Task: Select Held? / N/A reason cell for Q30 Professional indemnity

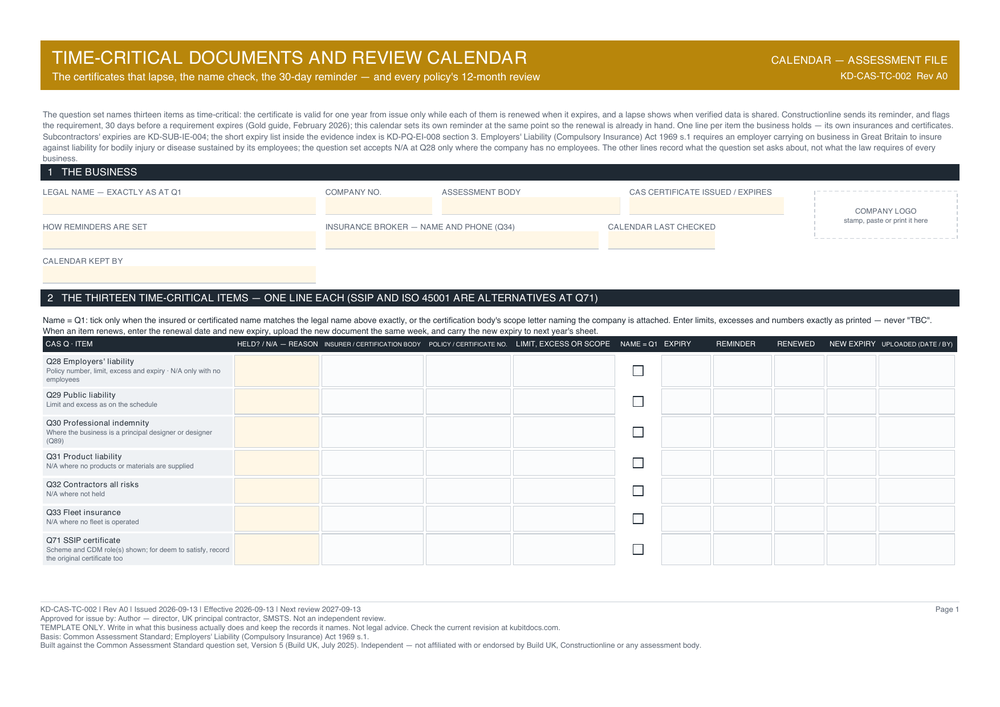Action: [x=277, y=432]
